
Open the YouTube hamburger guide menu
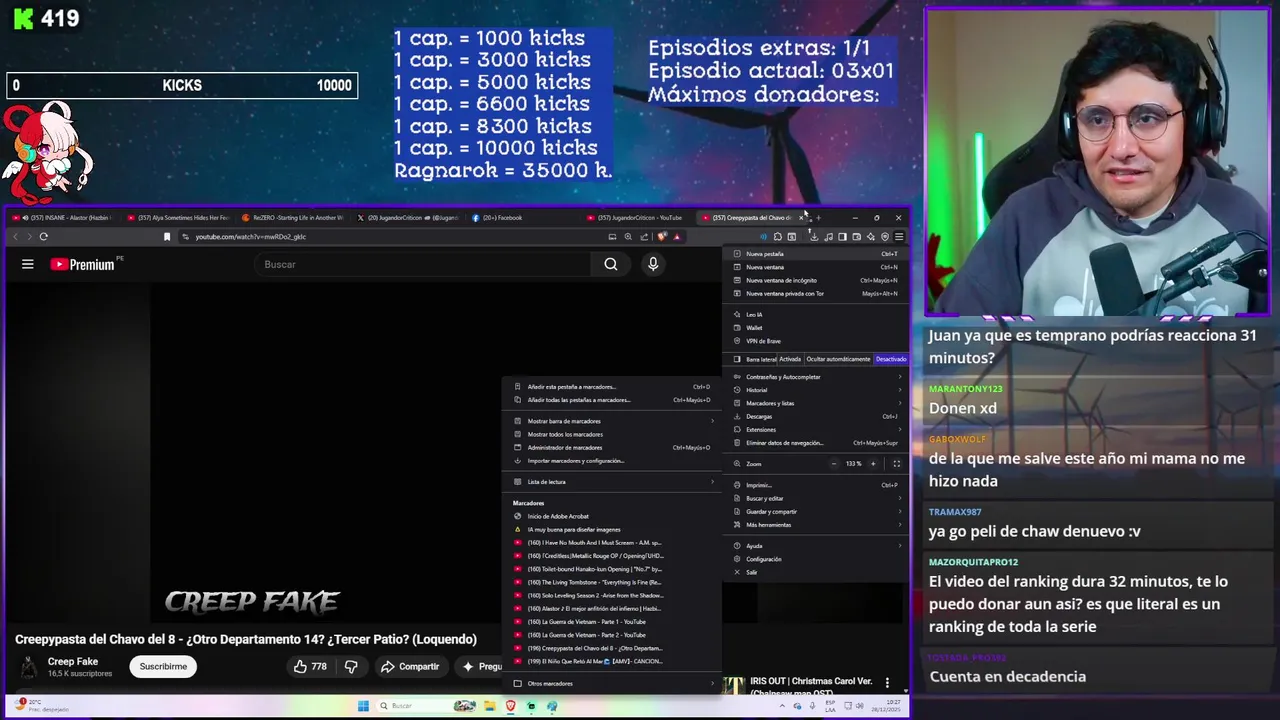[x=28, y=264]
